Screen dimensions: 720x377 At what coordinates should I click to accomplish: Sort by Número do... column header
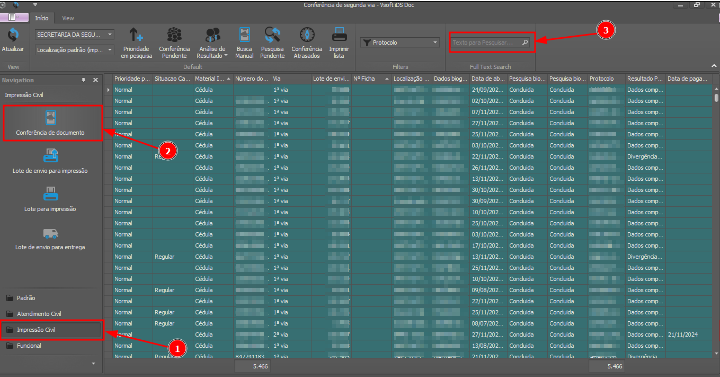252,79
